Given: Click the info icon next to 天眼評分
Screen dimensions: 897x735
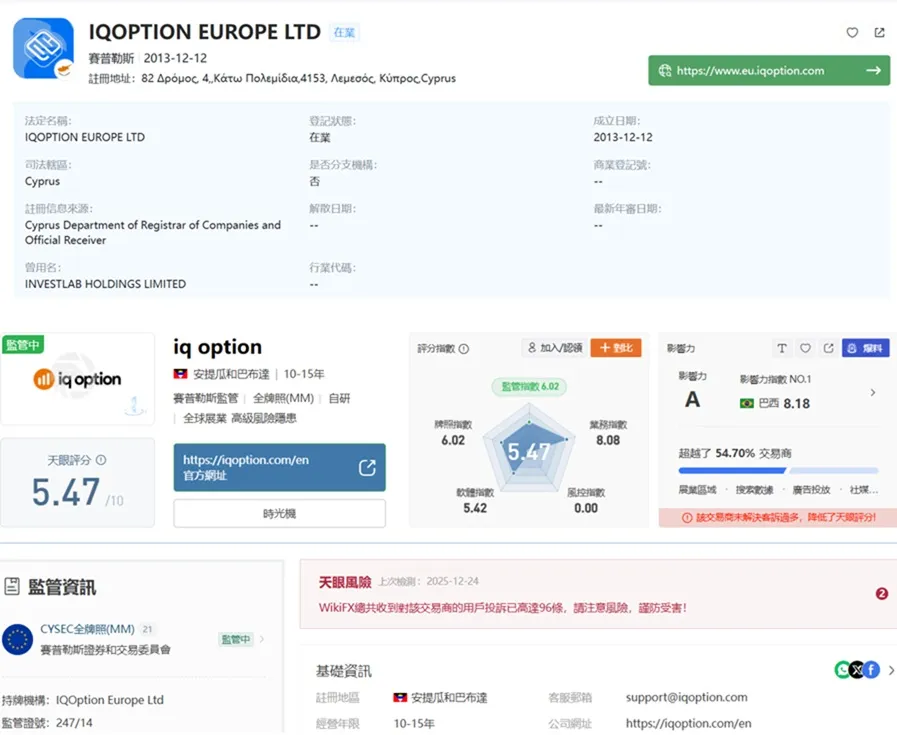Looking at the screenshot, I should tap(101, 460).
